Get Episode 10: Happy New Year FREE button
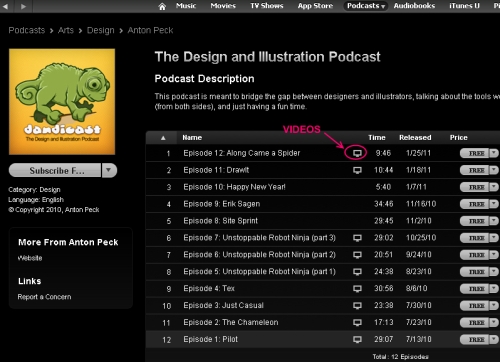This screenshot has height=362, width=500. 474,187
